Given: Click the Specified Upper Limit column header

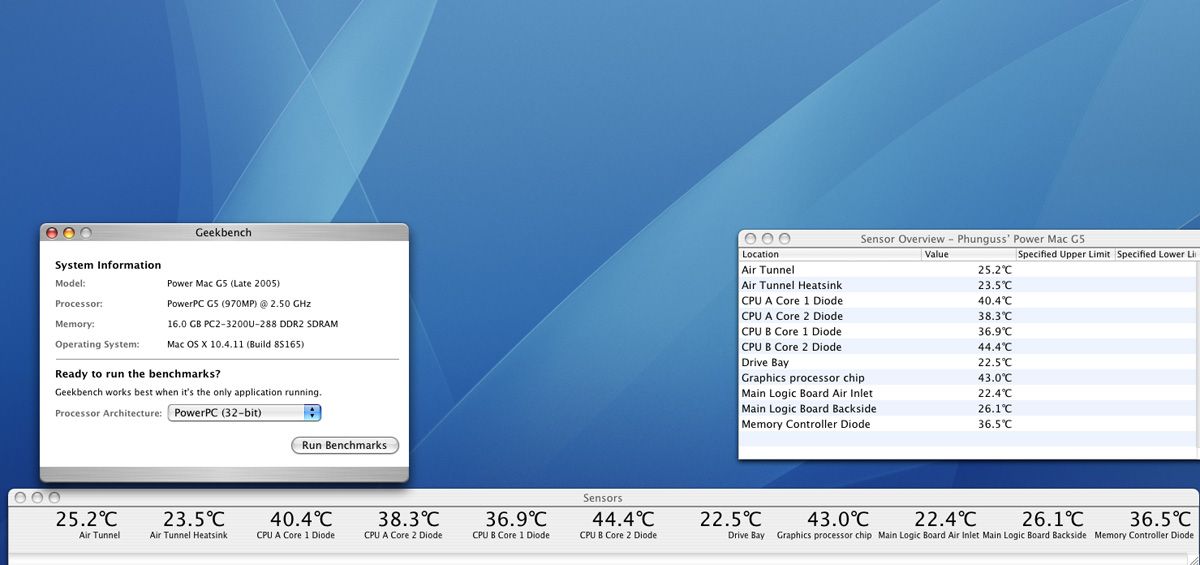Looking at the screenshot, I should [1064, 254].
